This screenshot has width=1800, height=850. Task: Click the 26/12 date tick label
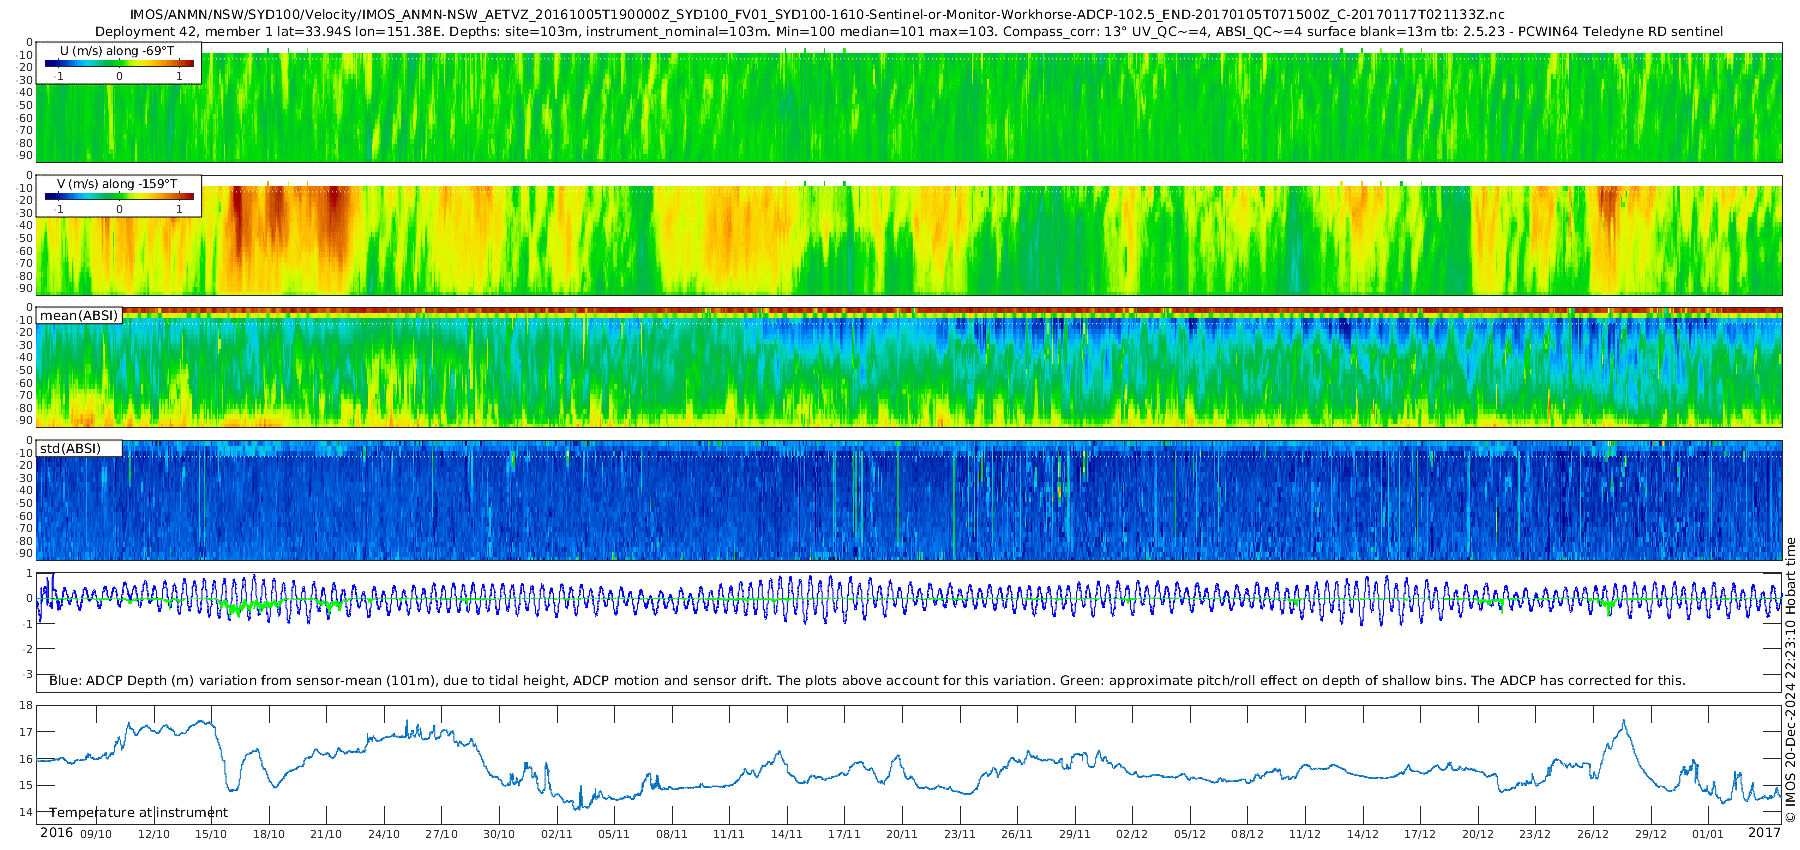(x=1593, y=834)
